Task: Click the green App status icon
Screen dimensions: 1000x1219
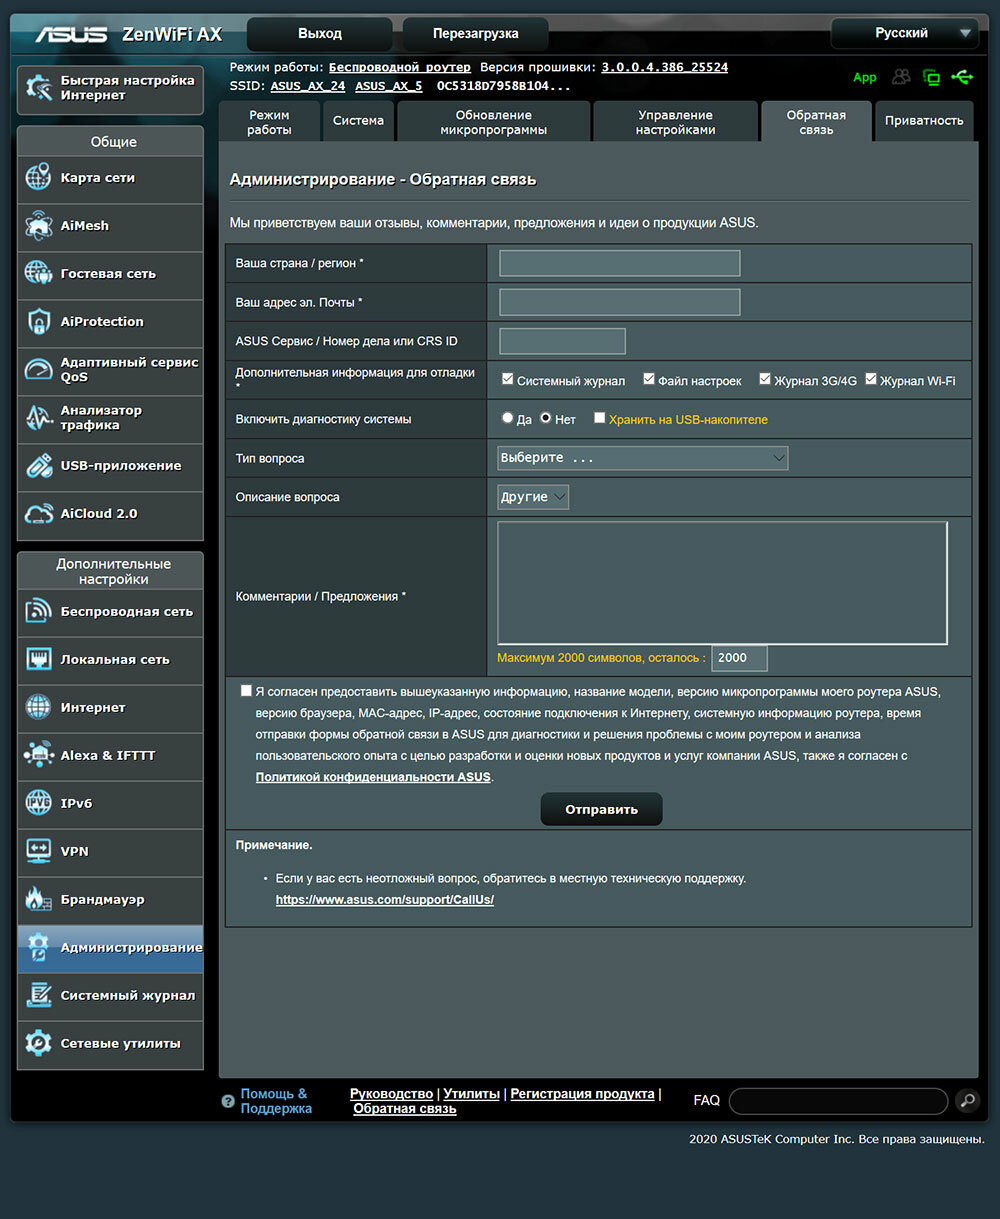Action: (x=865, y=77)
